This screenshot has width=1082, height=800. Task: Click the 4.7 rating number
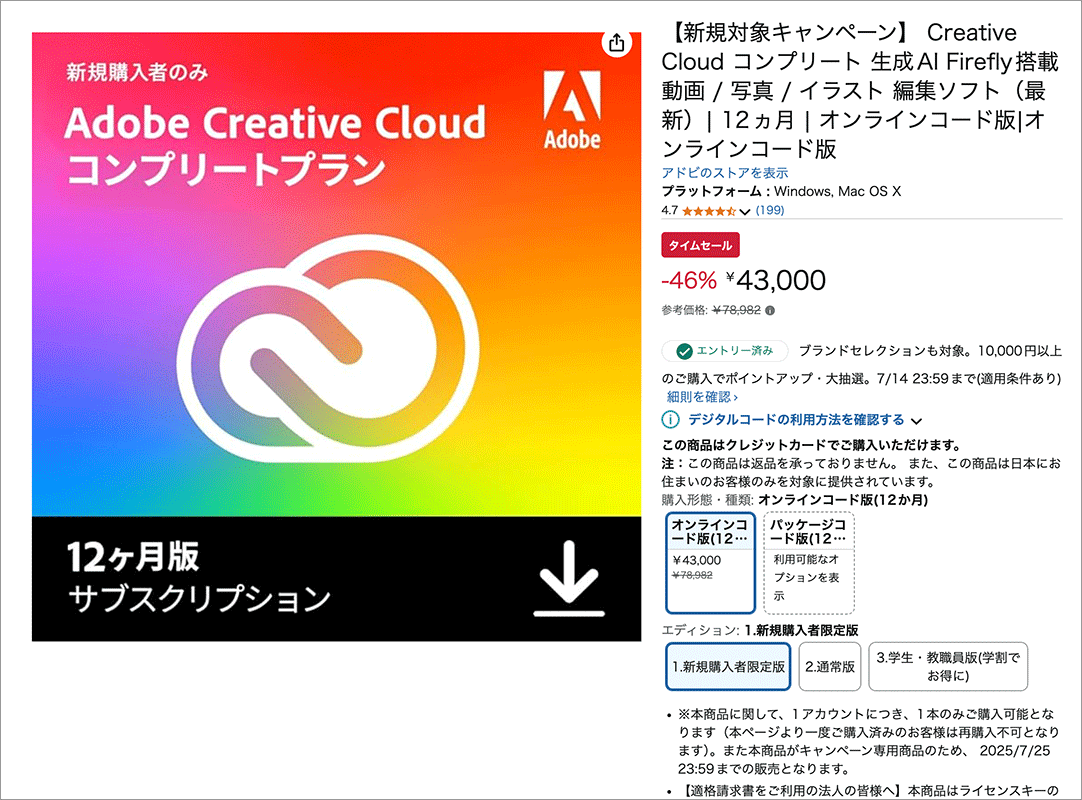coord(669,211)
